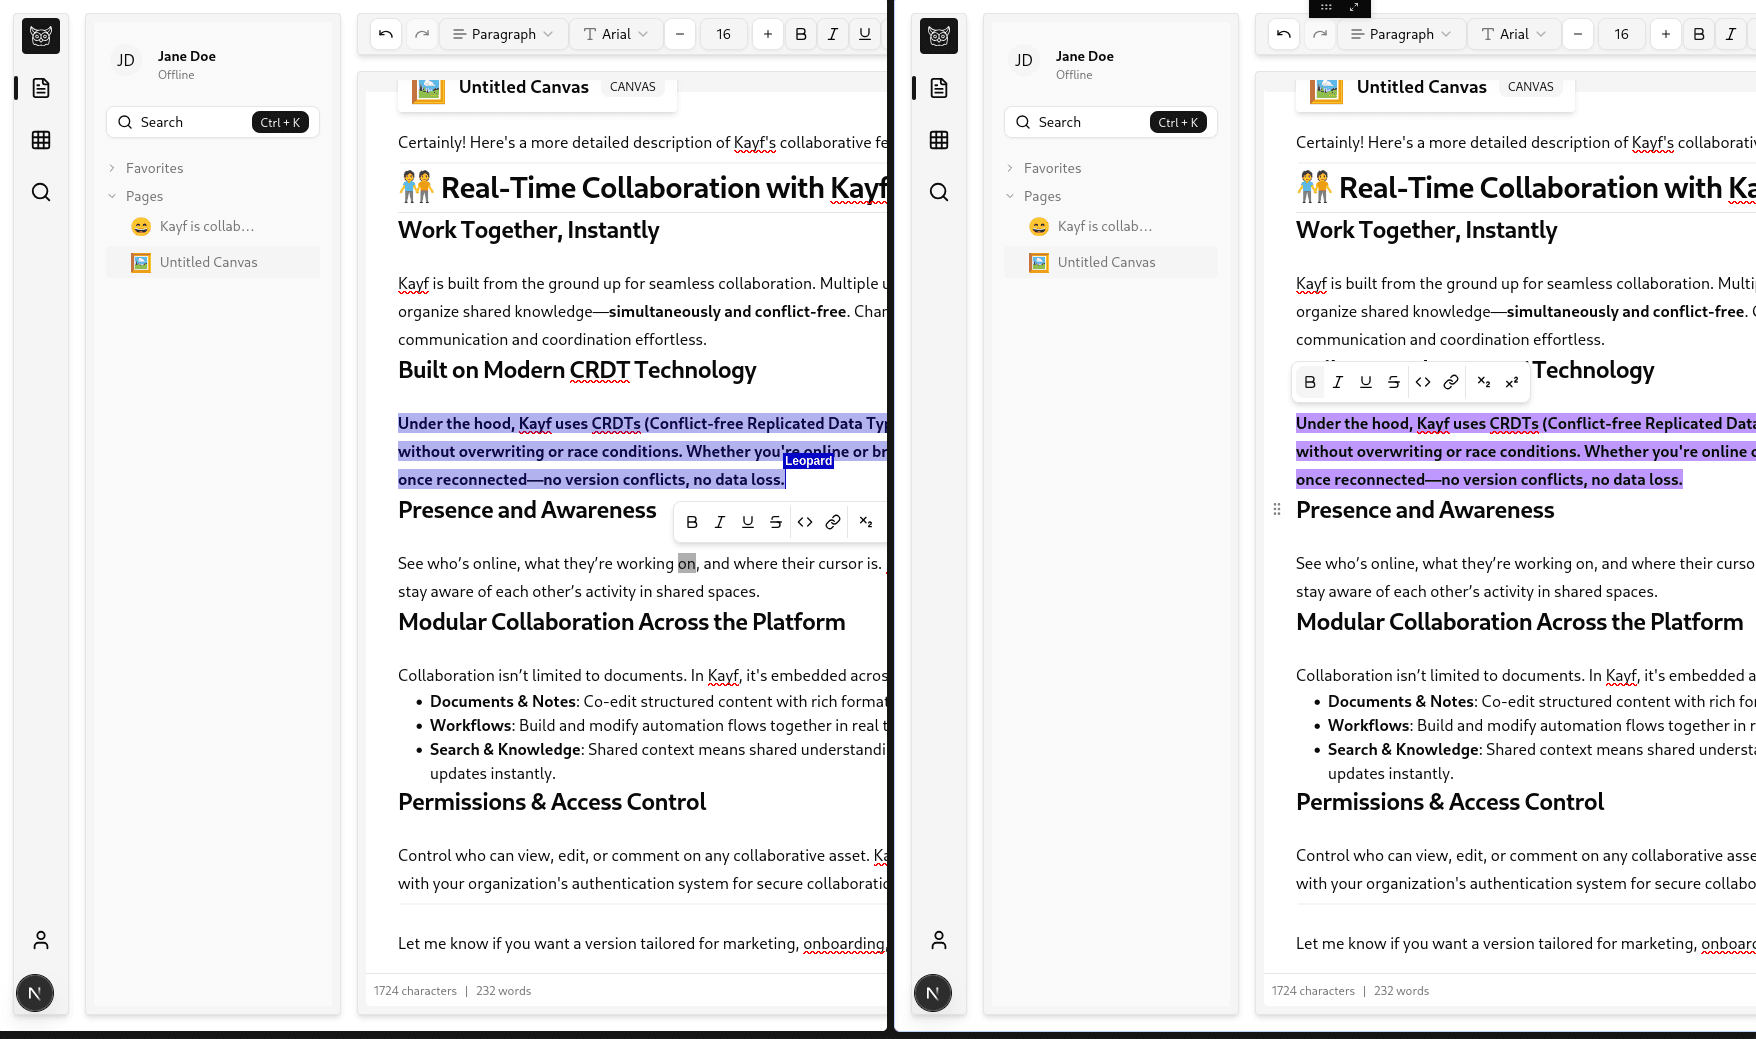
Task: Collapse Pages section in right window sidebar
Action: [1033, 196]
